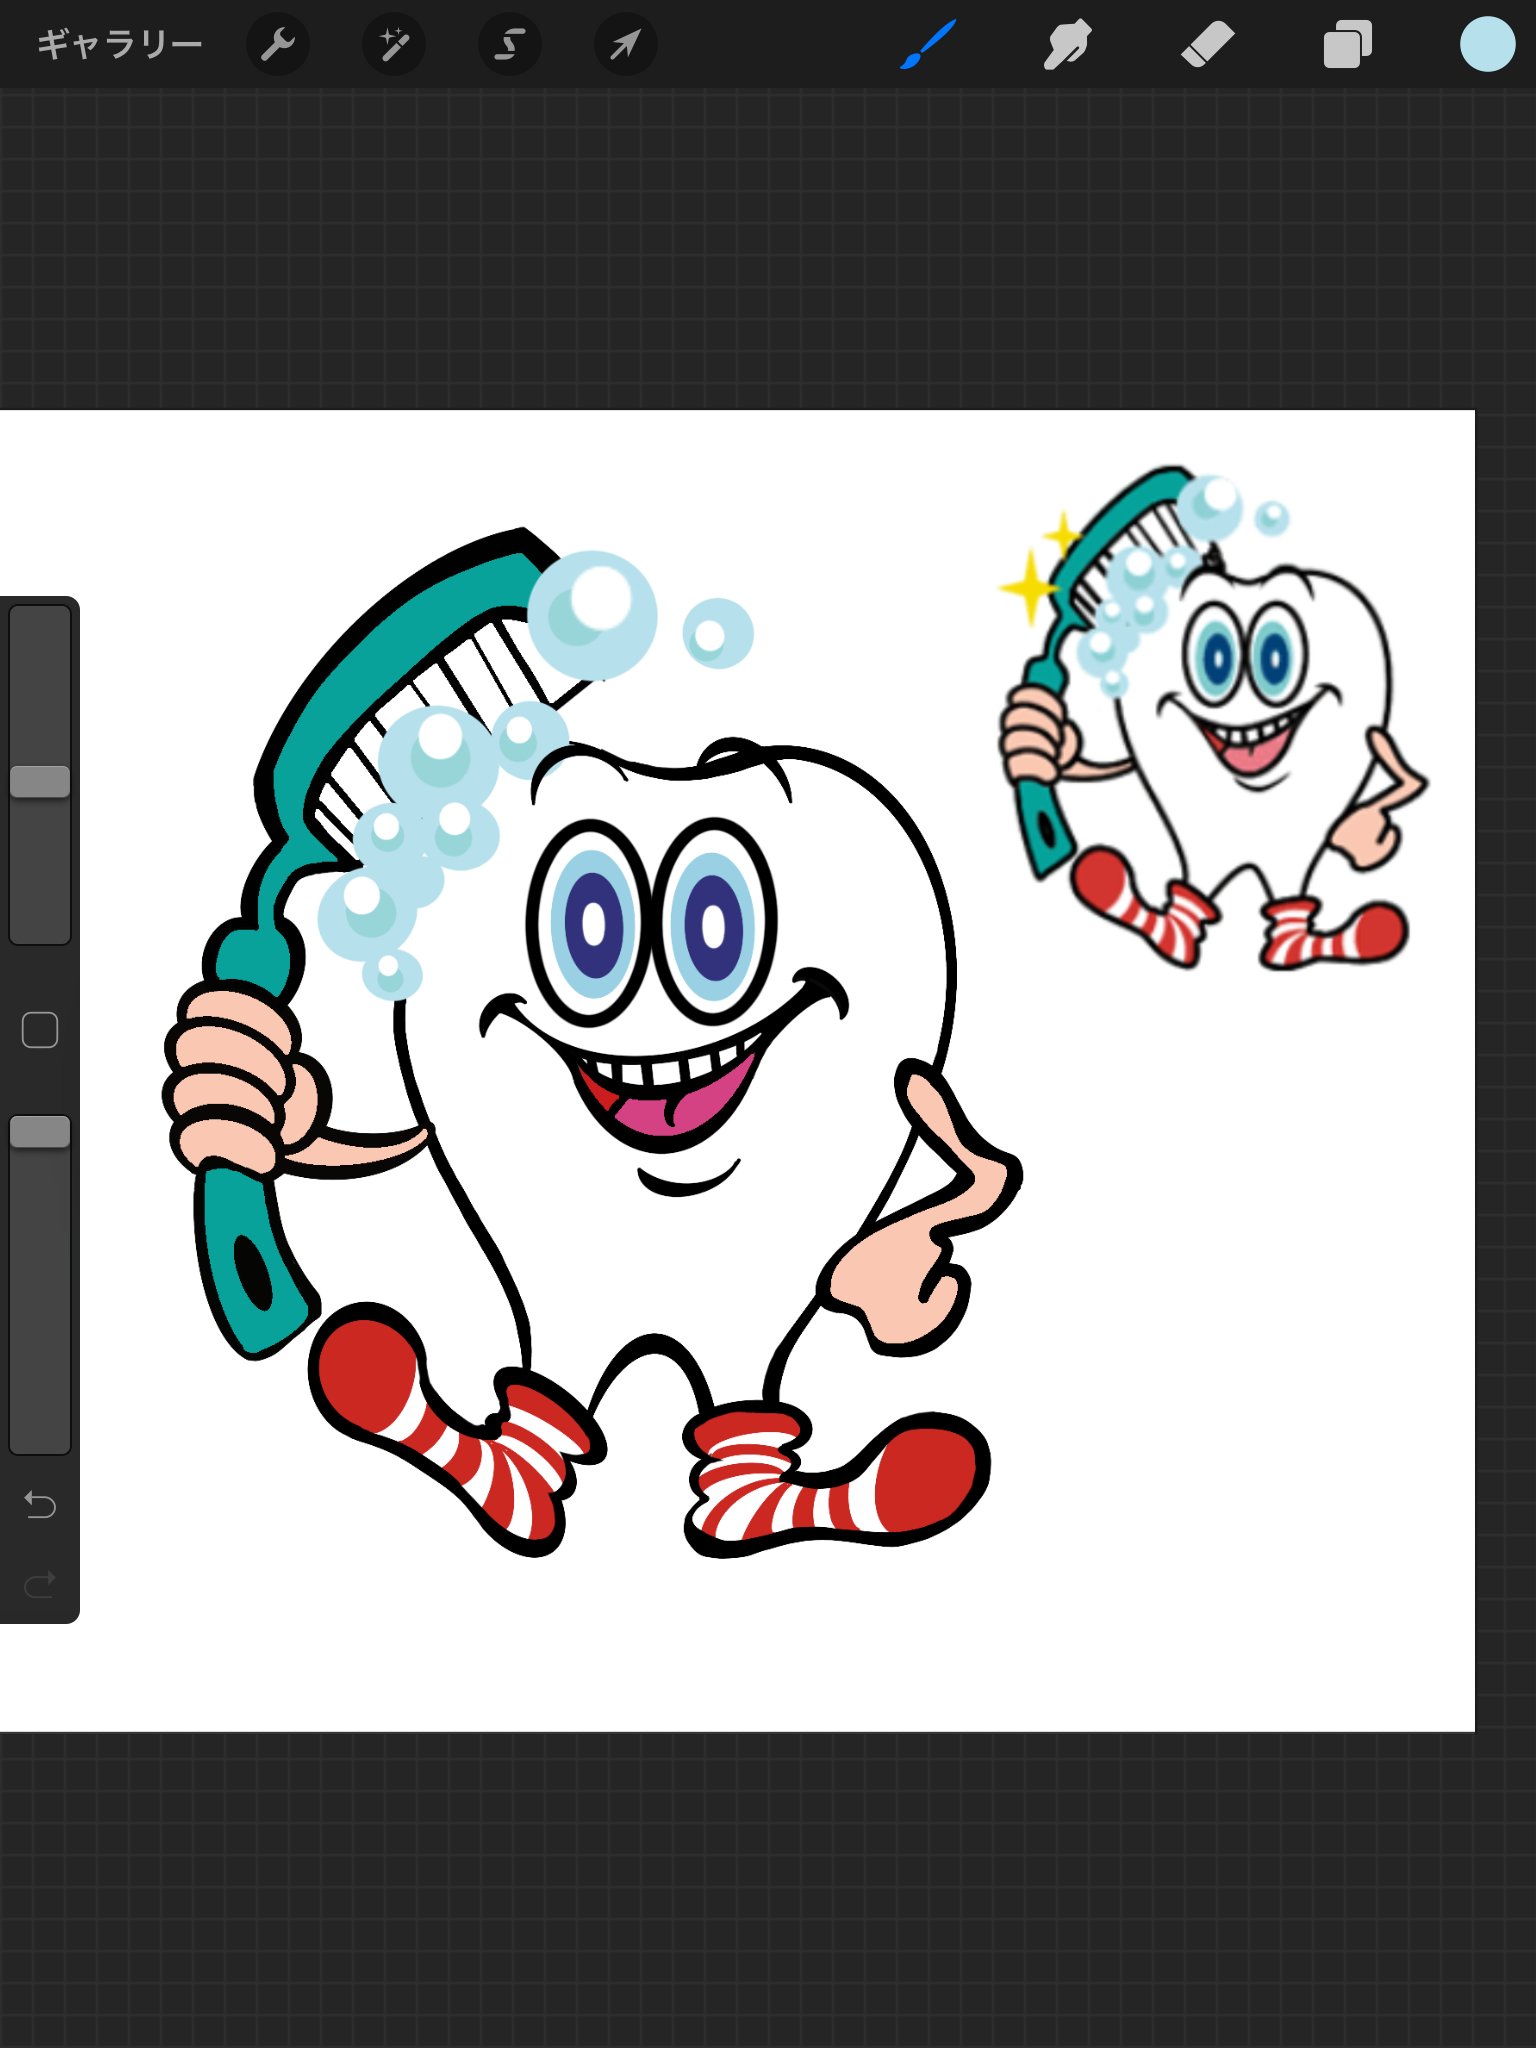Tap the small reference tooth image
The width and height of the screenshot is (1536, 2048).
point(1214,718)
